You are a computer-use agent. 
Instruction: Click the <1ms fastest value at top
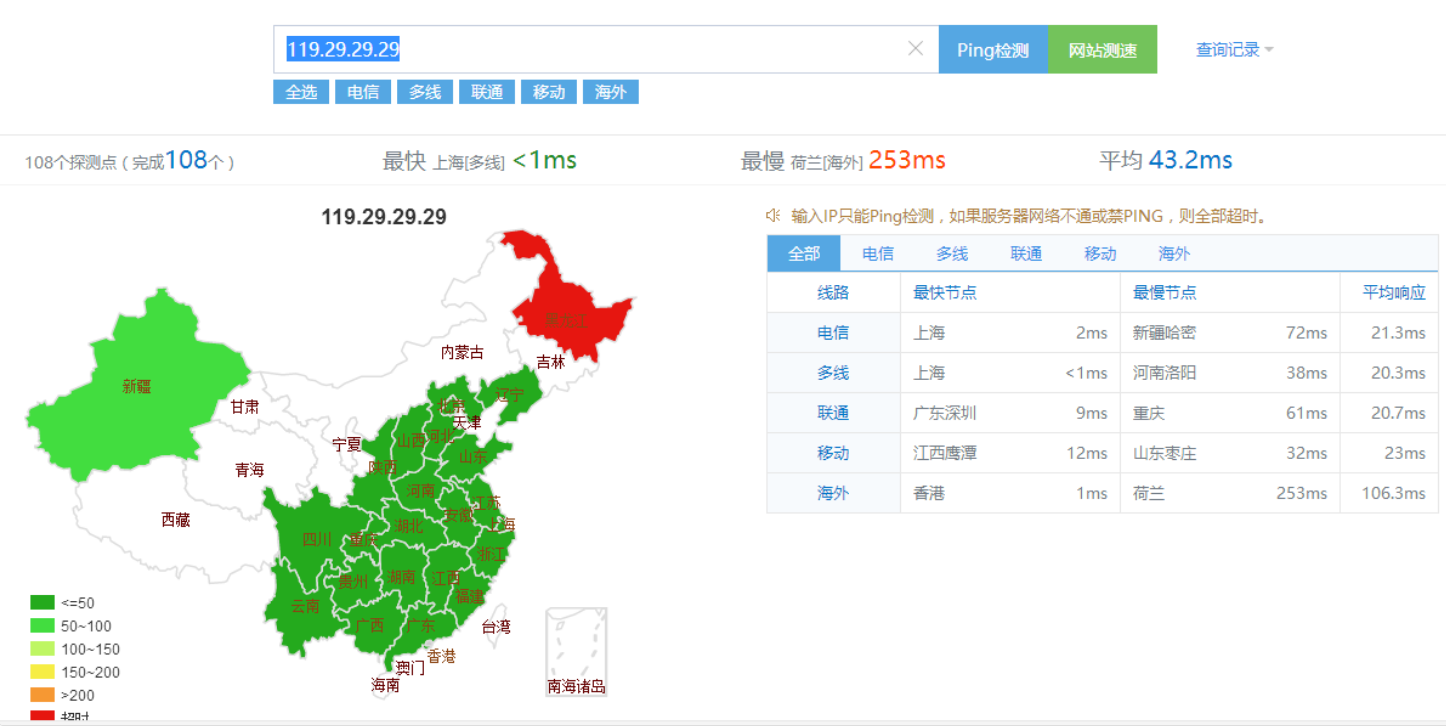point(545,160)
